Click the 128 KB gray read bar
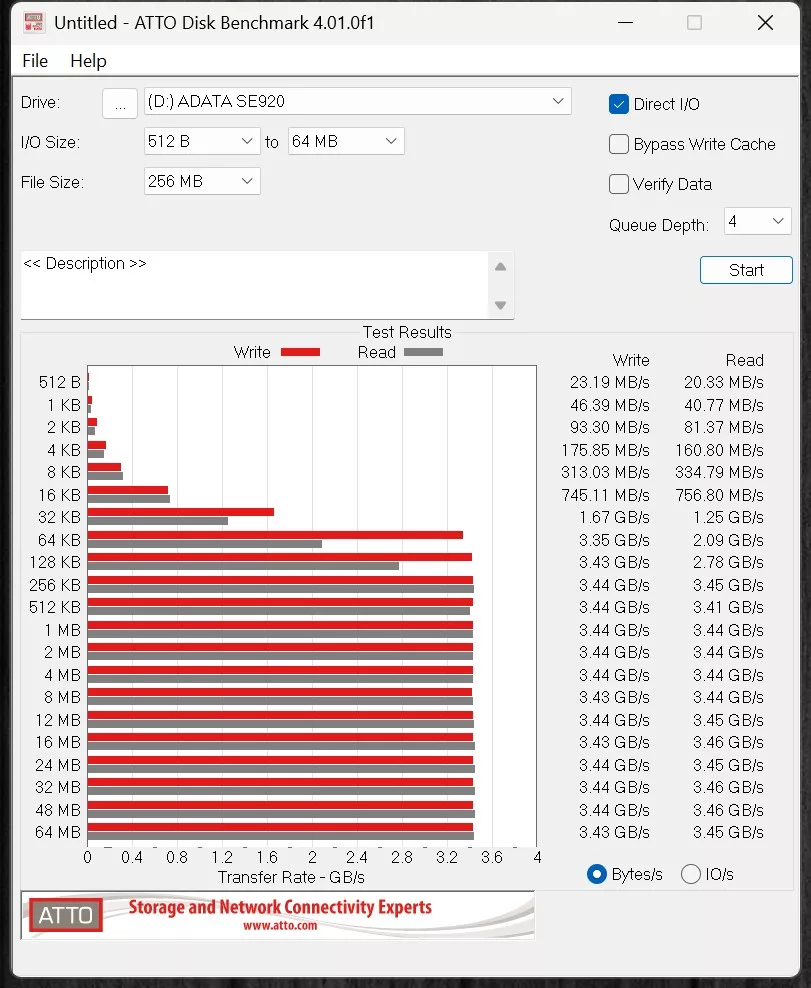Screen dimensions: 811x988 click(x=243, y=566)
